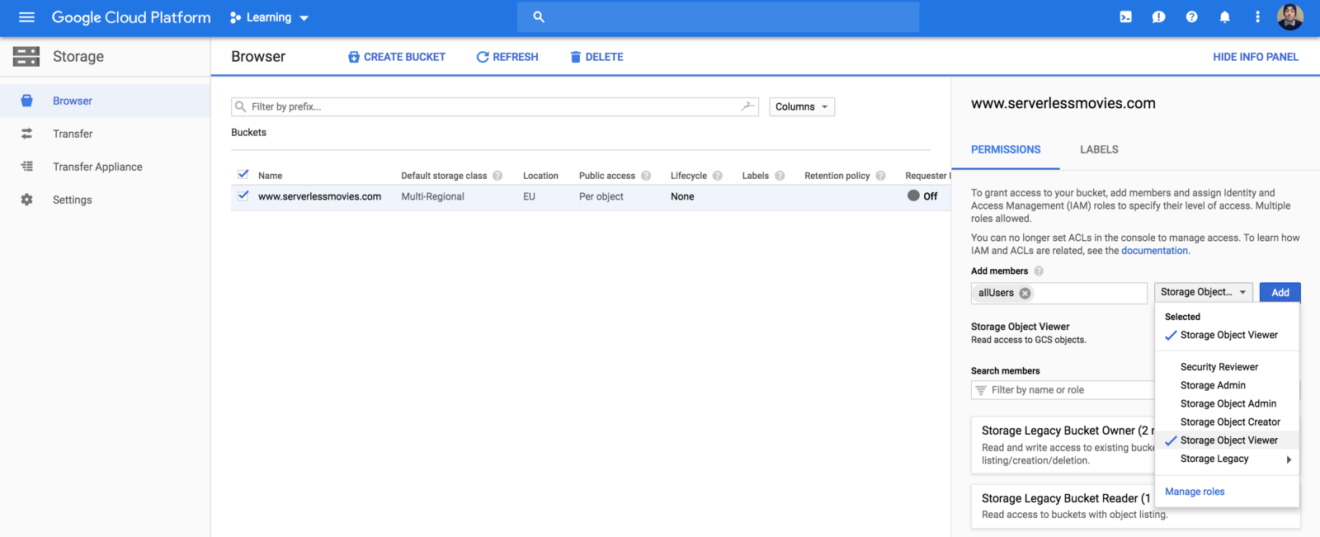Viewport: 1320px width, 537px height.
Task: Click the blue Add button
Action: pyautogui.click(x=1280, y=292)
